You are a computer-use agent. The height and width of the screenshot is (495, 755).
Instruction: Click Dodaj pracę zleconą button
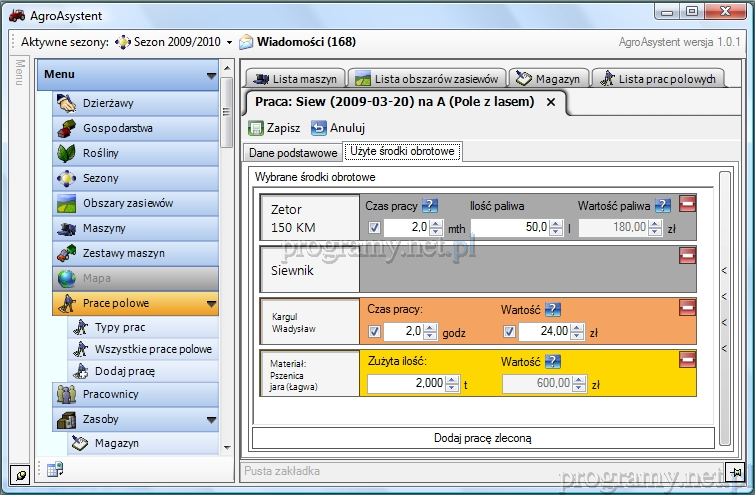coord(483,438)
